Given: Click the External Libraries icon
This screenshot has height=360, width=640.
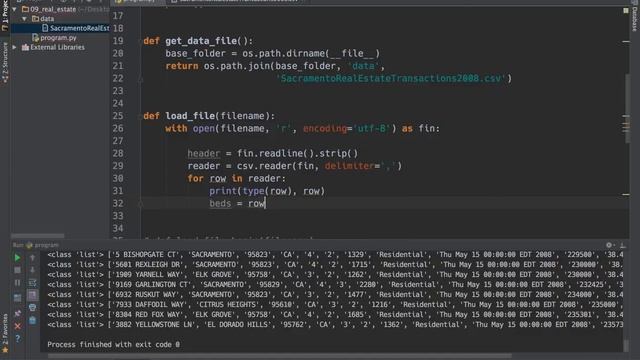Looking at the screenshot, I should pos(25,47).
